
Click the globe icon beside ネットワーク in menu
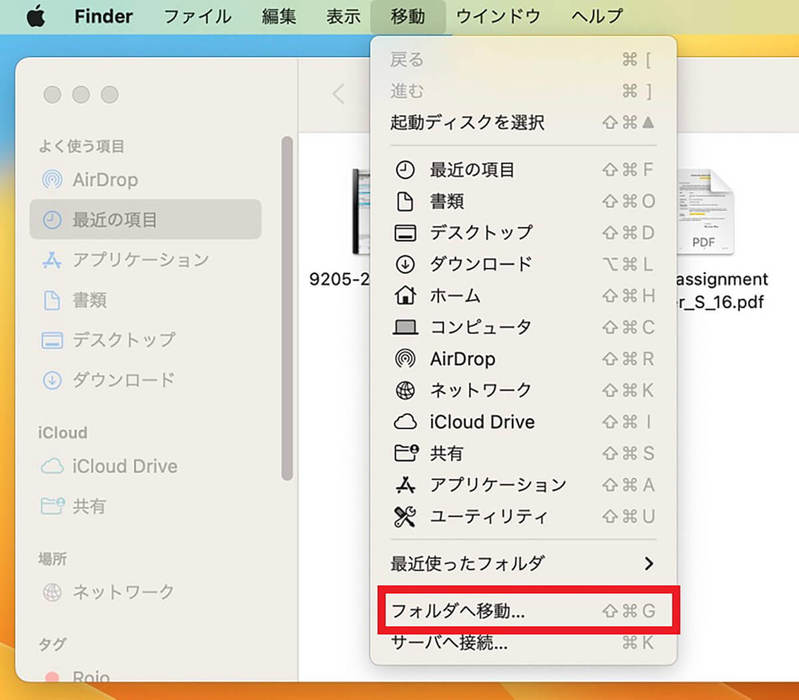click(405, 390)
